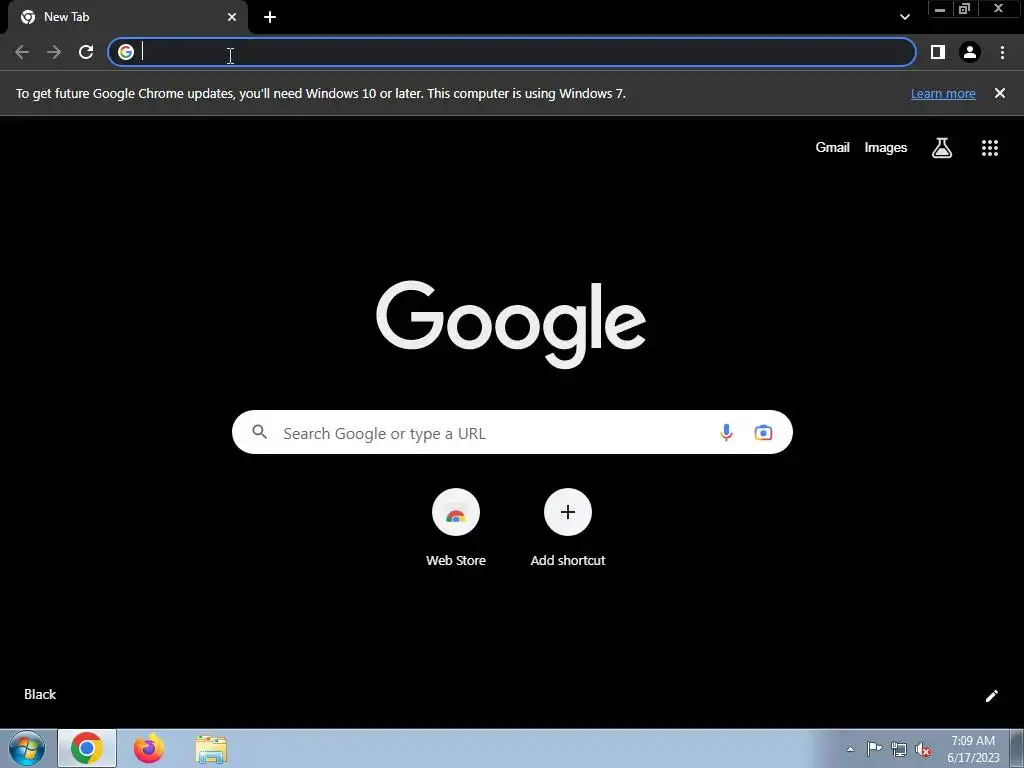This screenshot has height=768, width=1024.
Task: Open the Google apps grid
Action: [x=990, y=148]
